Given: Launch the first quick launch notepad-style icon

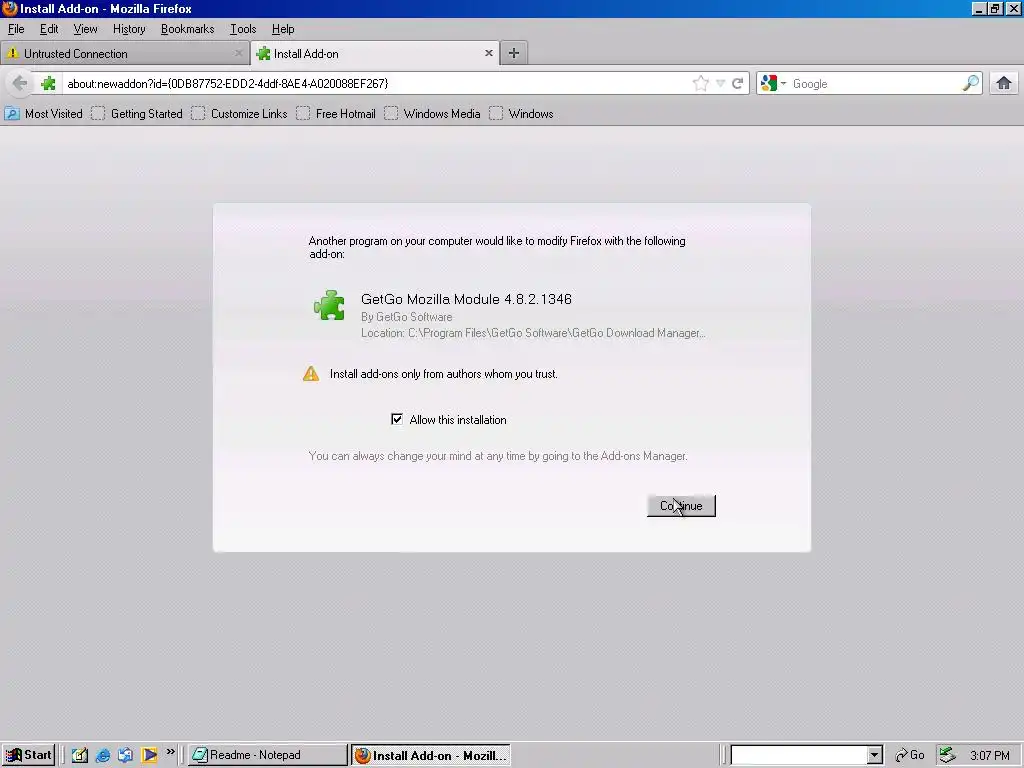Looking at the screenshot, I should click(x=80, y=755).
